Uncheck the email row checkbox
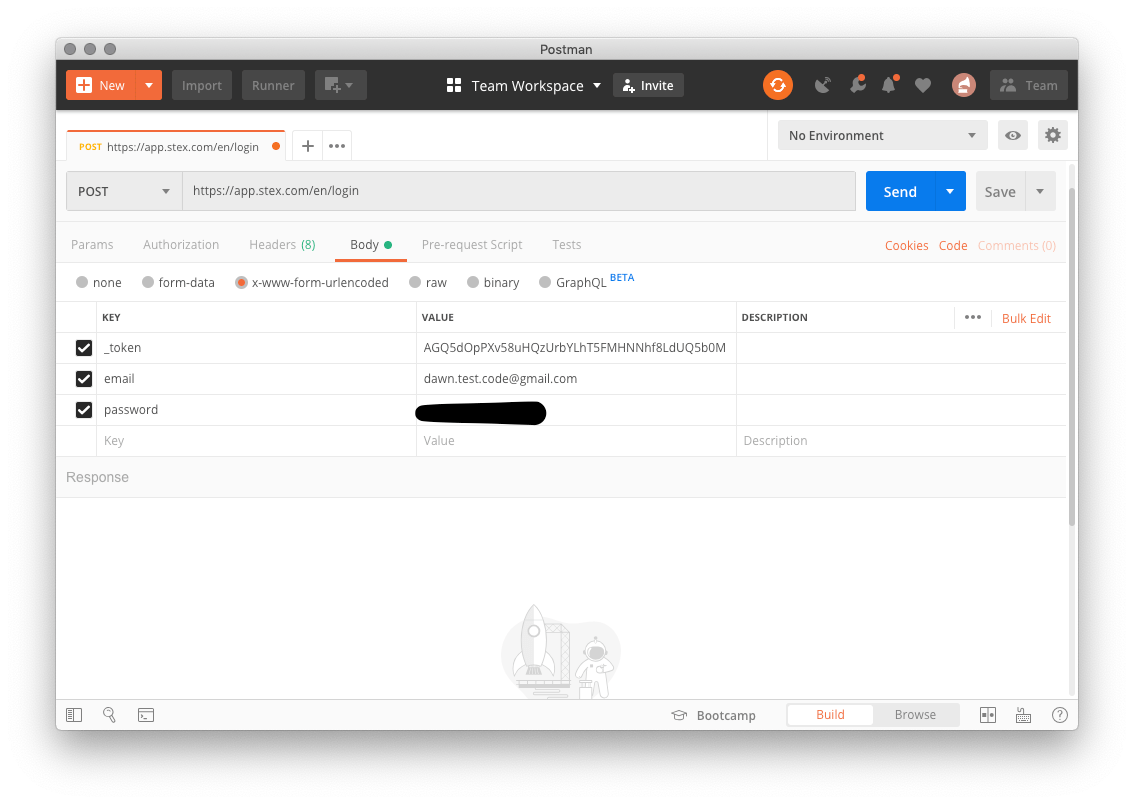This screenshot has height=804, width=1134. click(x=84, y=379)
